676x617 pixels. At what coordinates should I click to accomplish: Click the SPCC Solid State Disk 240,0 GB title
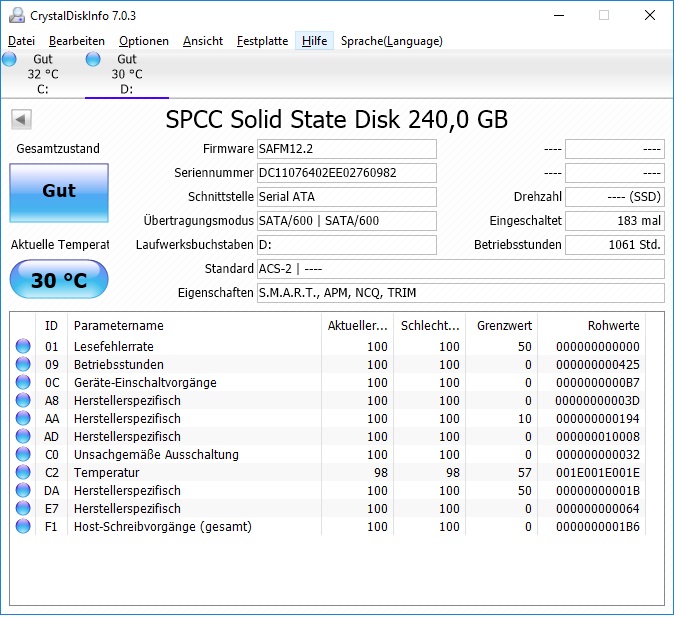[x=337, y=119]
